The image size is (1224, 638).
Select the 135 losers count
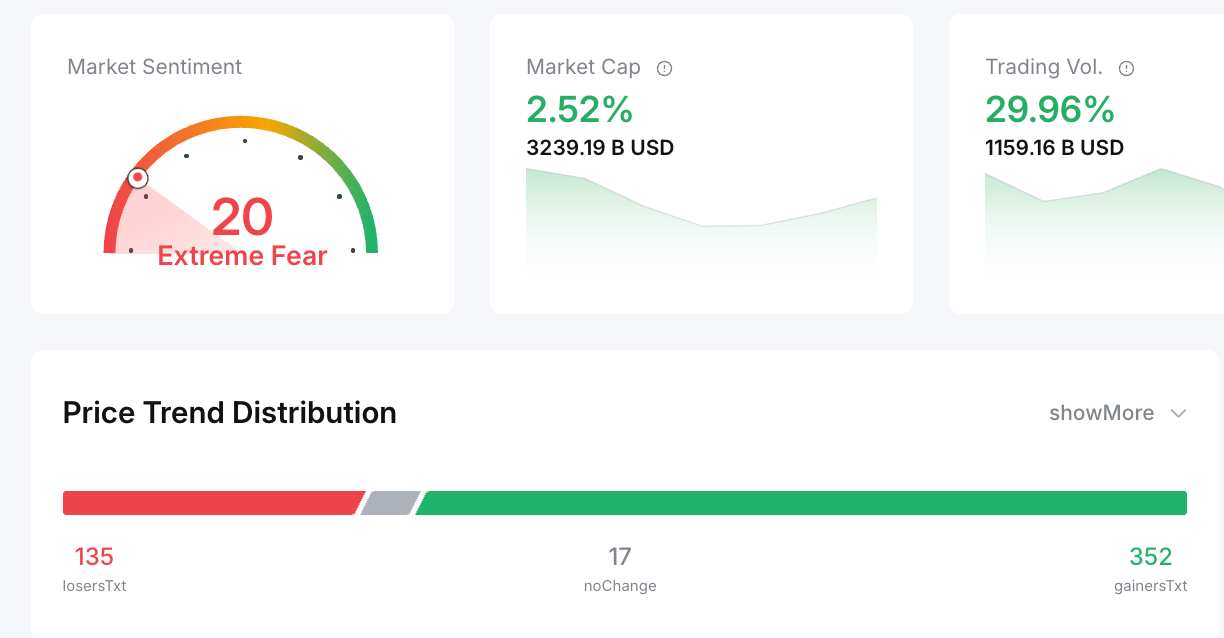[x=94, y=556]
